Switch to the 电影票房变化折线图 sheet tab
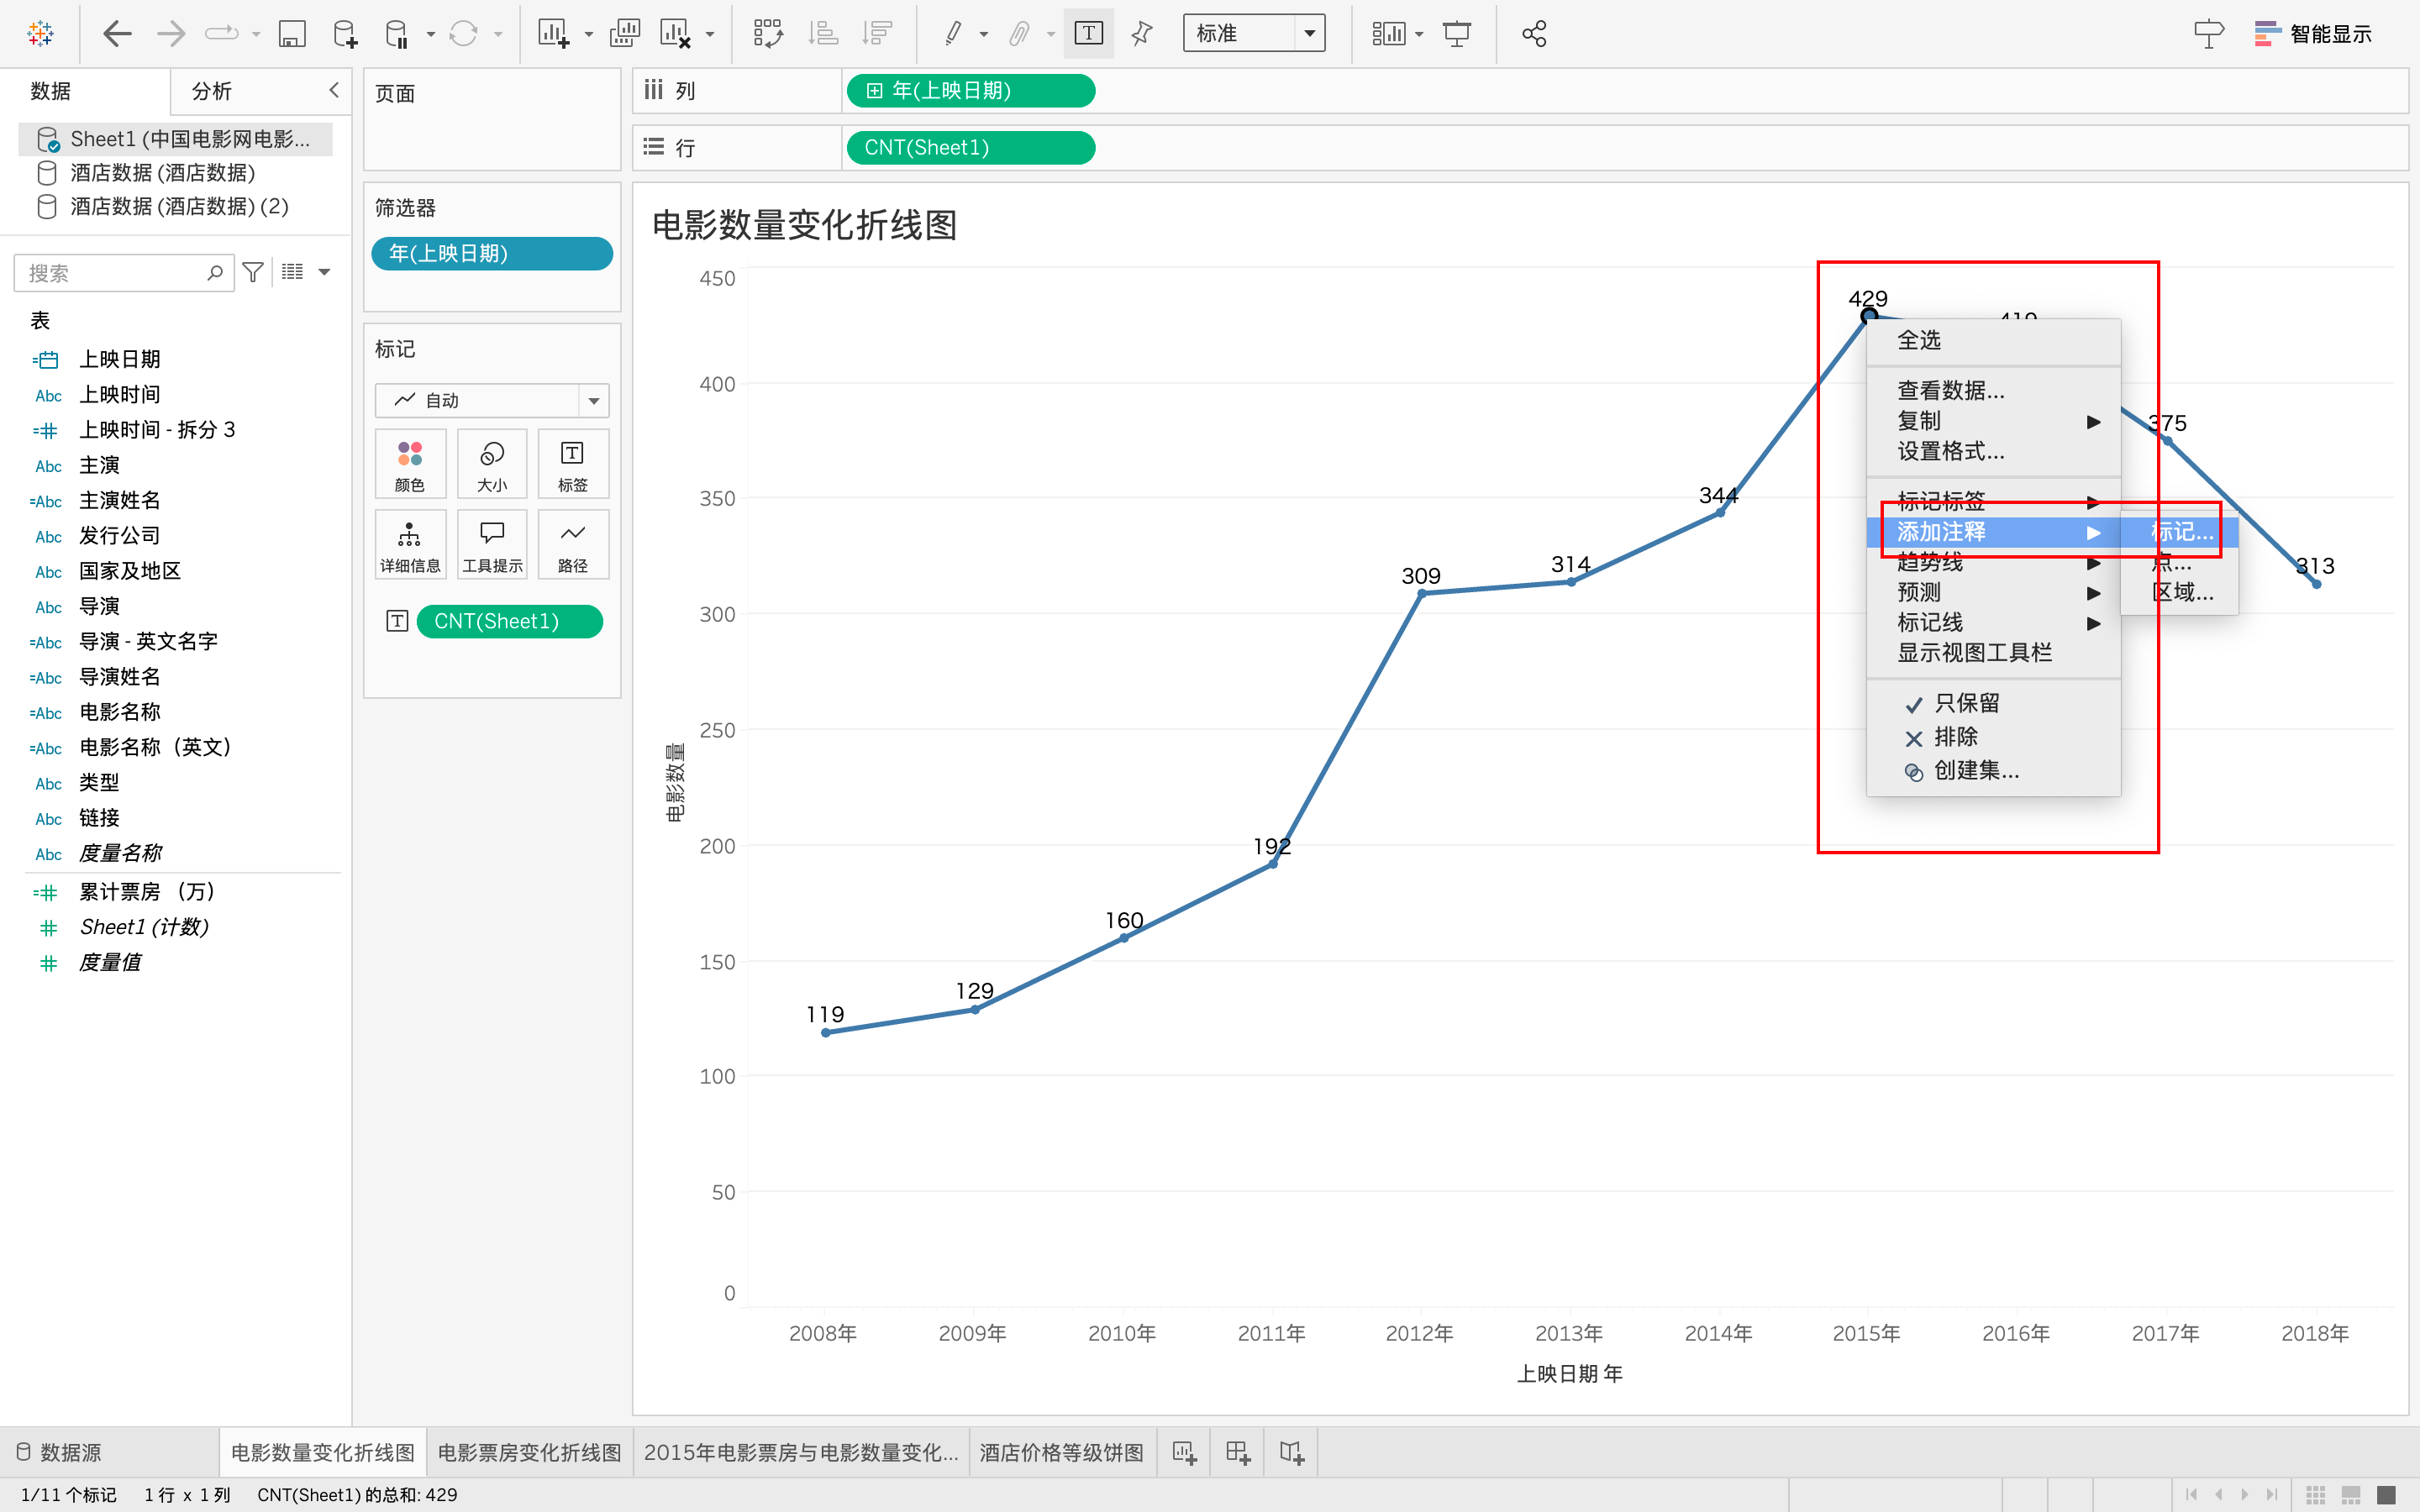2420x1512 pixels. click(529, 1452)
